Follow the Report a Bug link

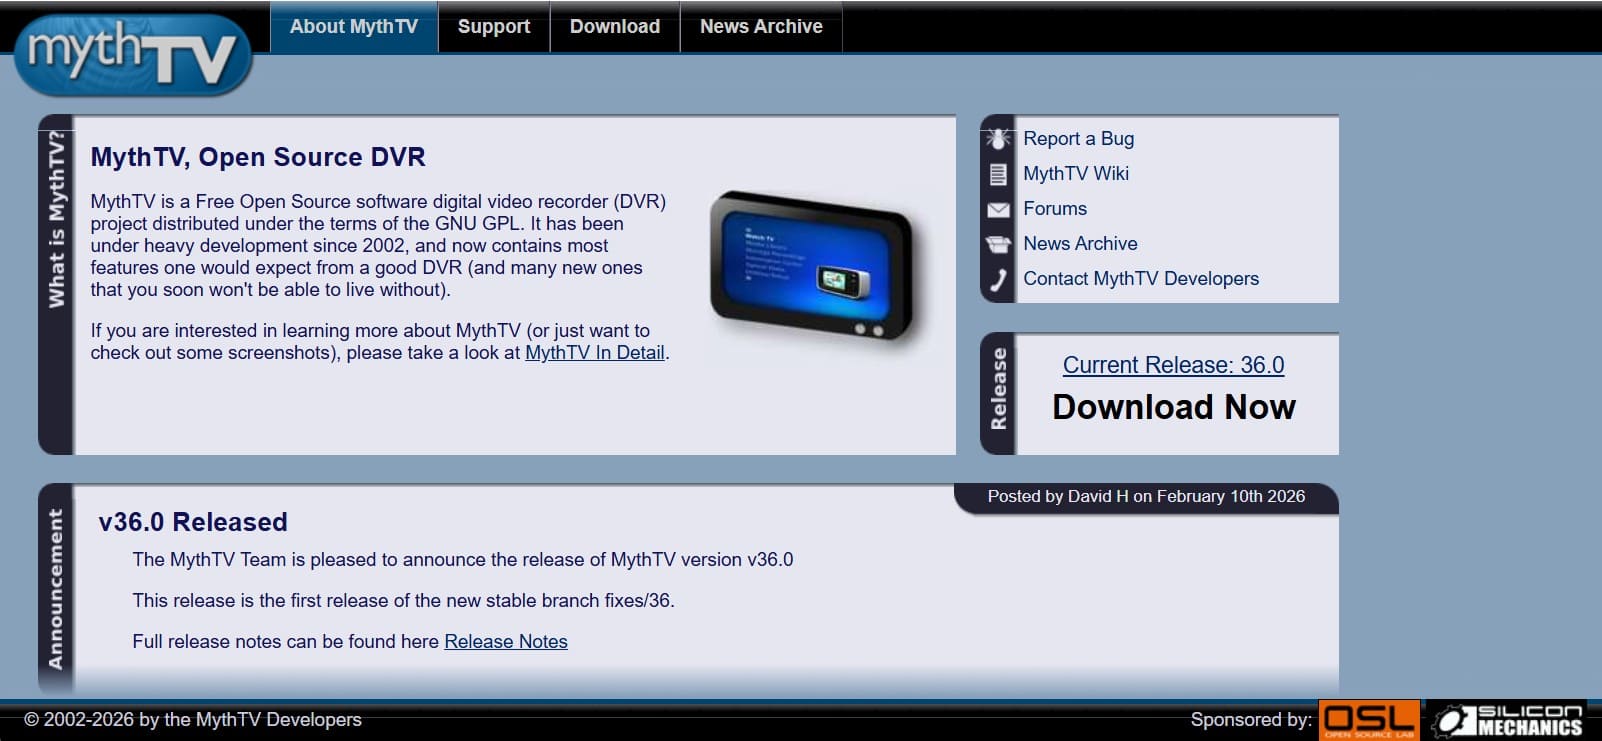pyautogui.click(x=1078, y=139)
